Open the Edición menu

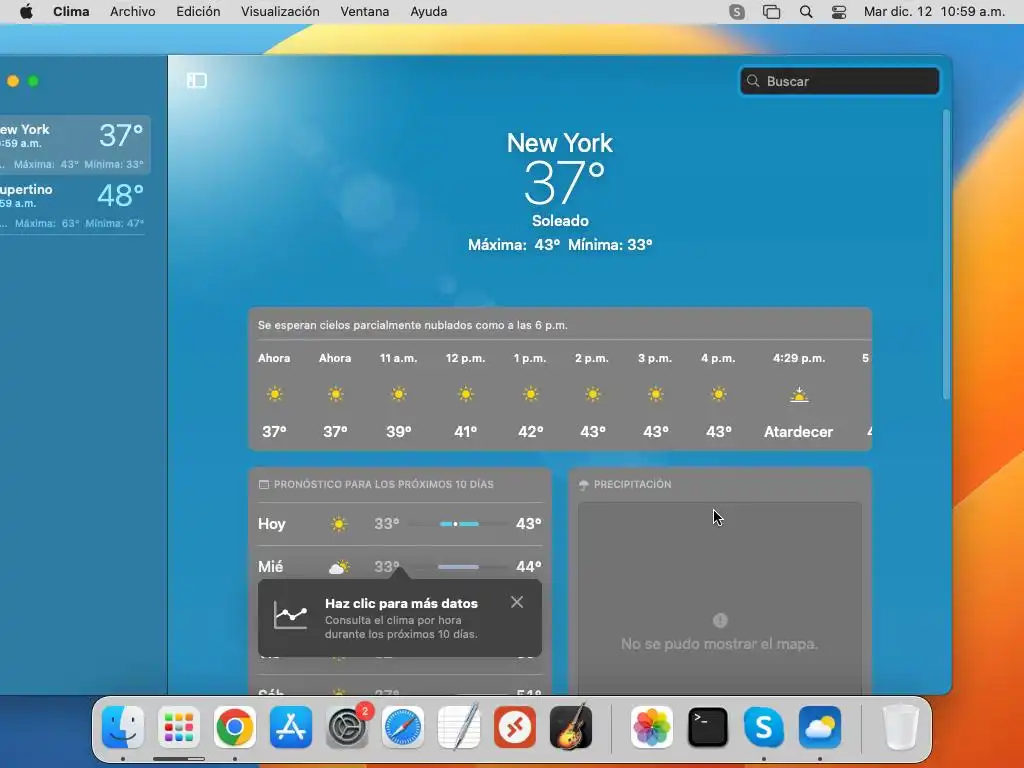198,12
